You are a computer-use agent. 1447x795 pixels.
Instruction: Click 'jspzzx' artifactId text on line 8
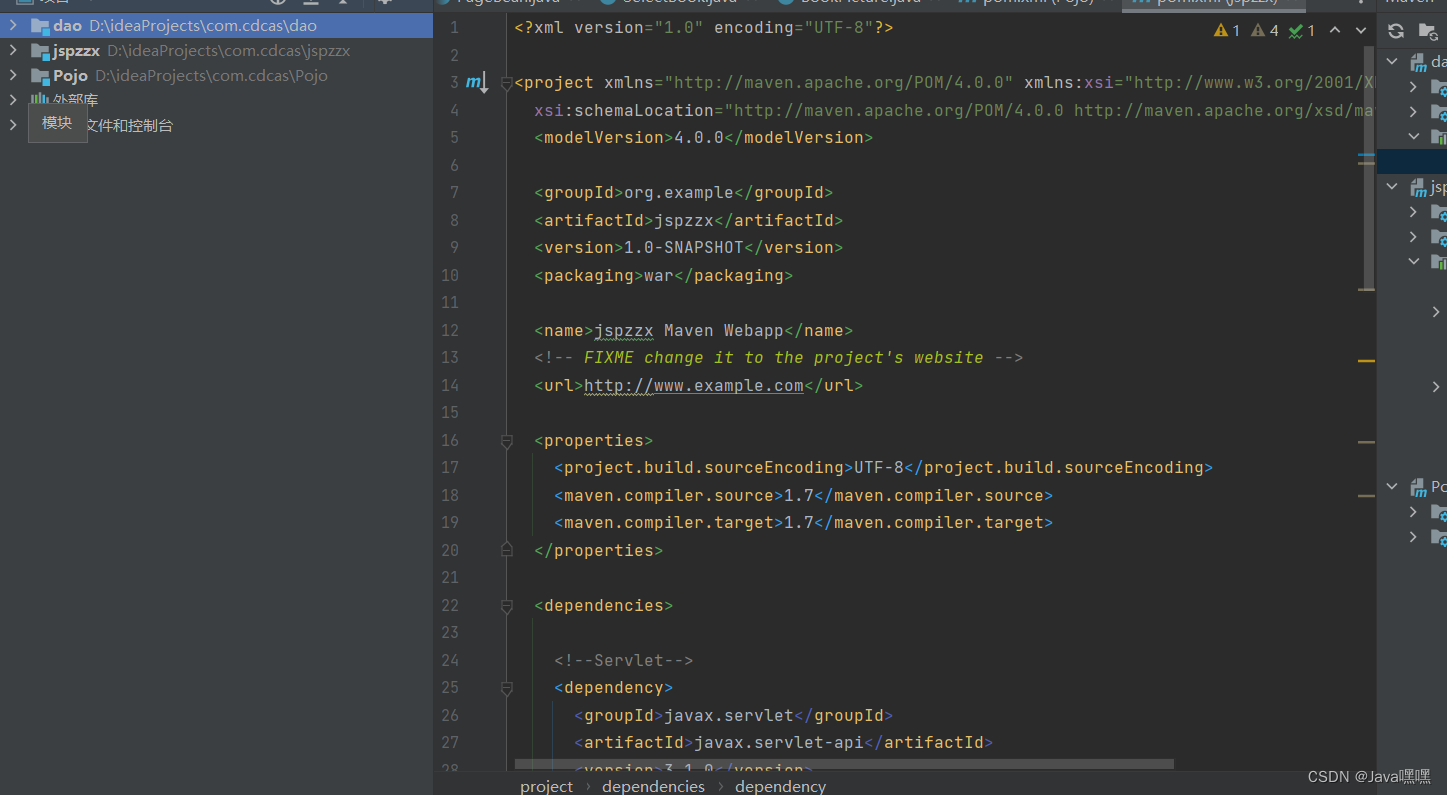tap(684, 220)
